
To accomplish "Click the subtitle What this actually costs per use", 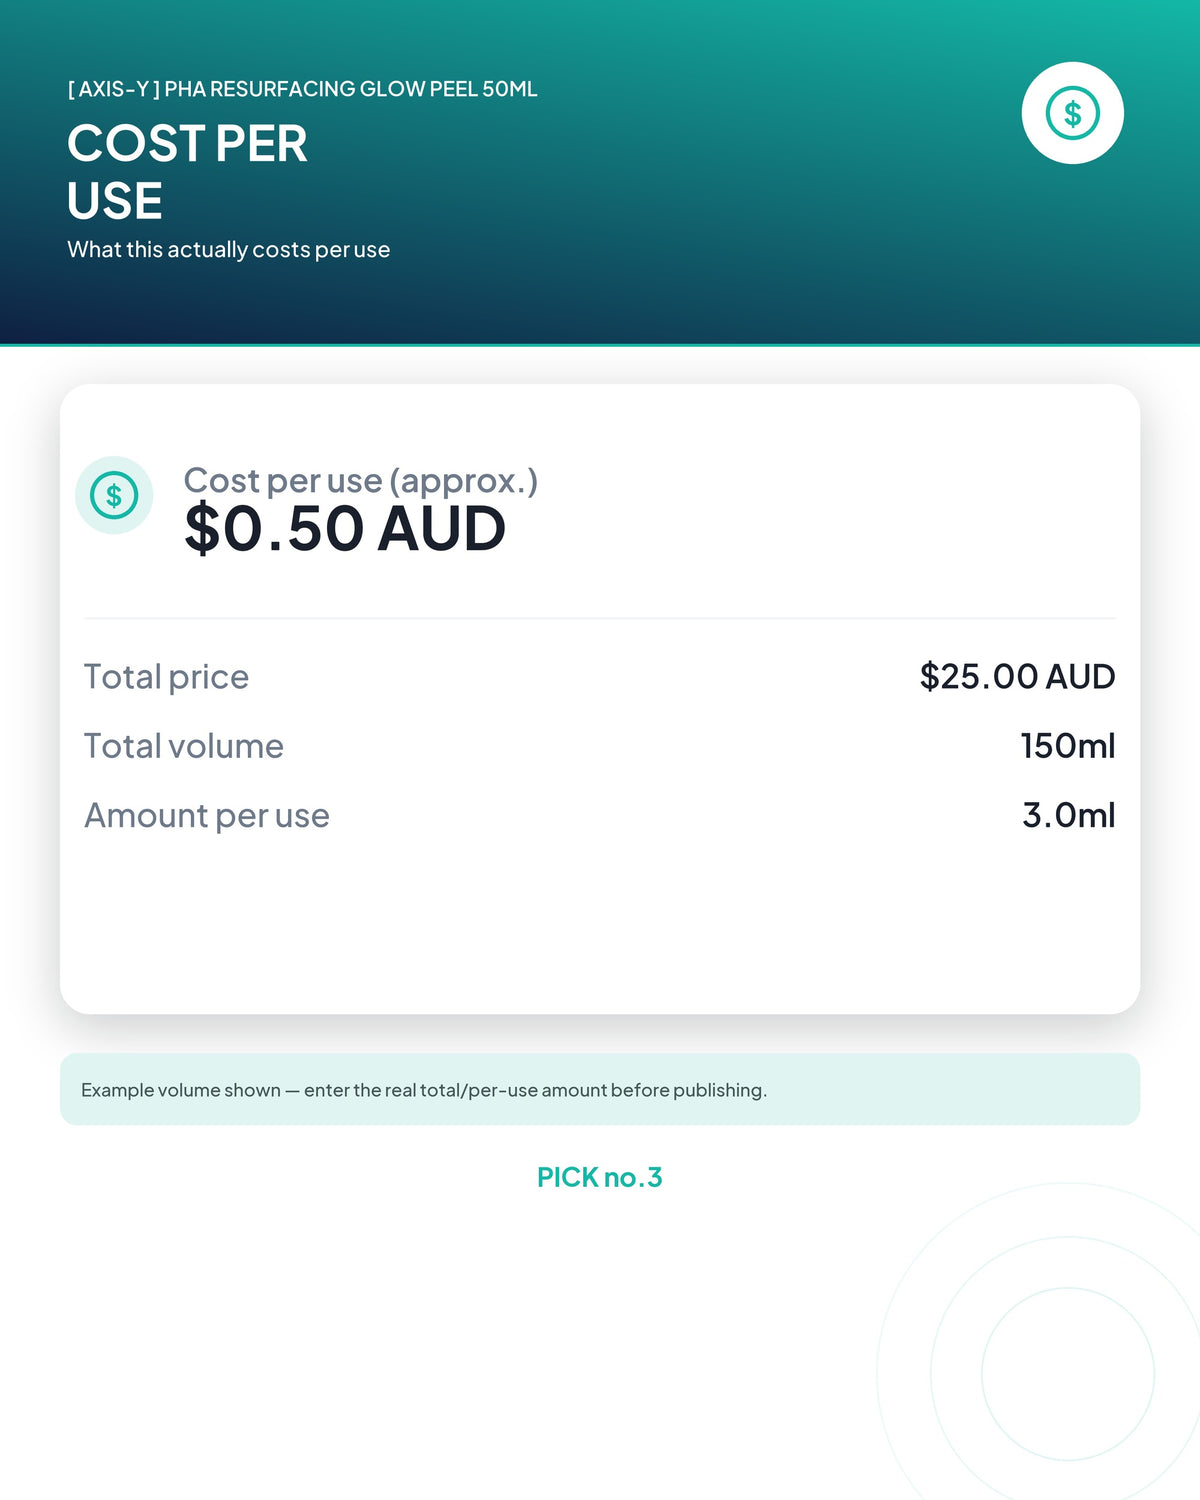I will [228, 250].
